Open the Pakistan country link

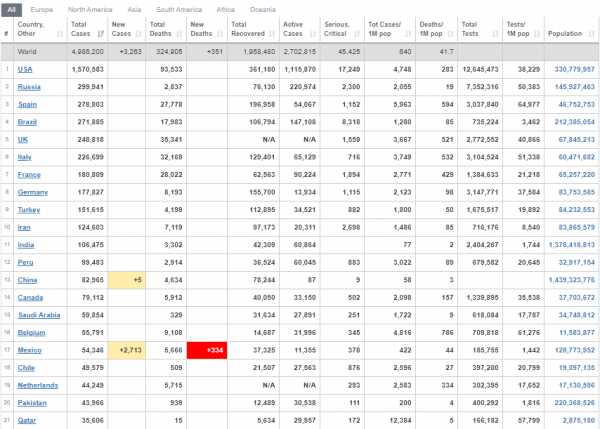point(32,403)
